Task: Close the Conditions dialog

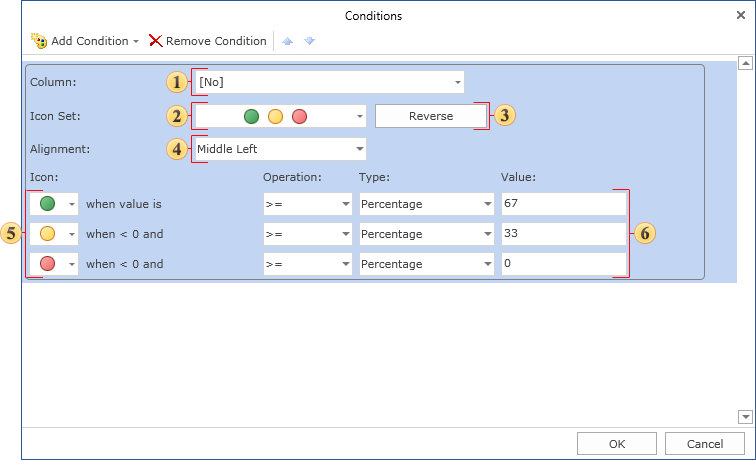Action: pos(740,15)
